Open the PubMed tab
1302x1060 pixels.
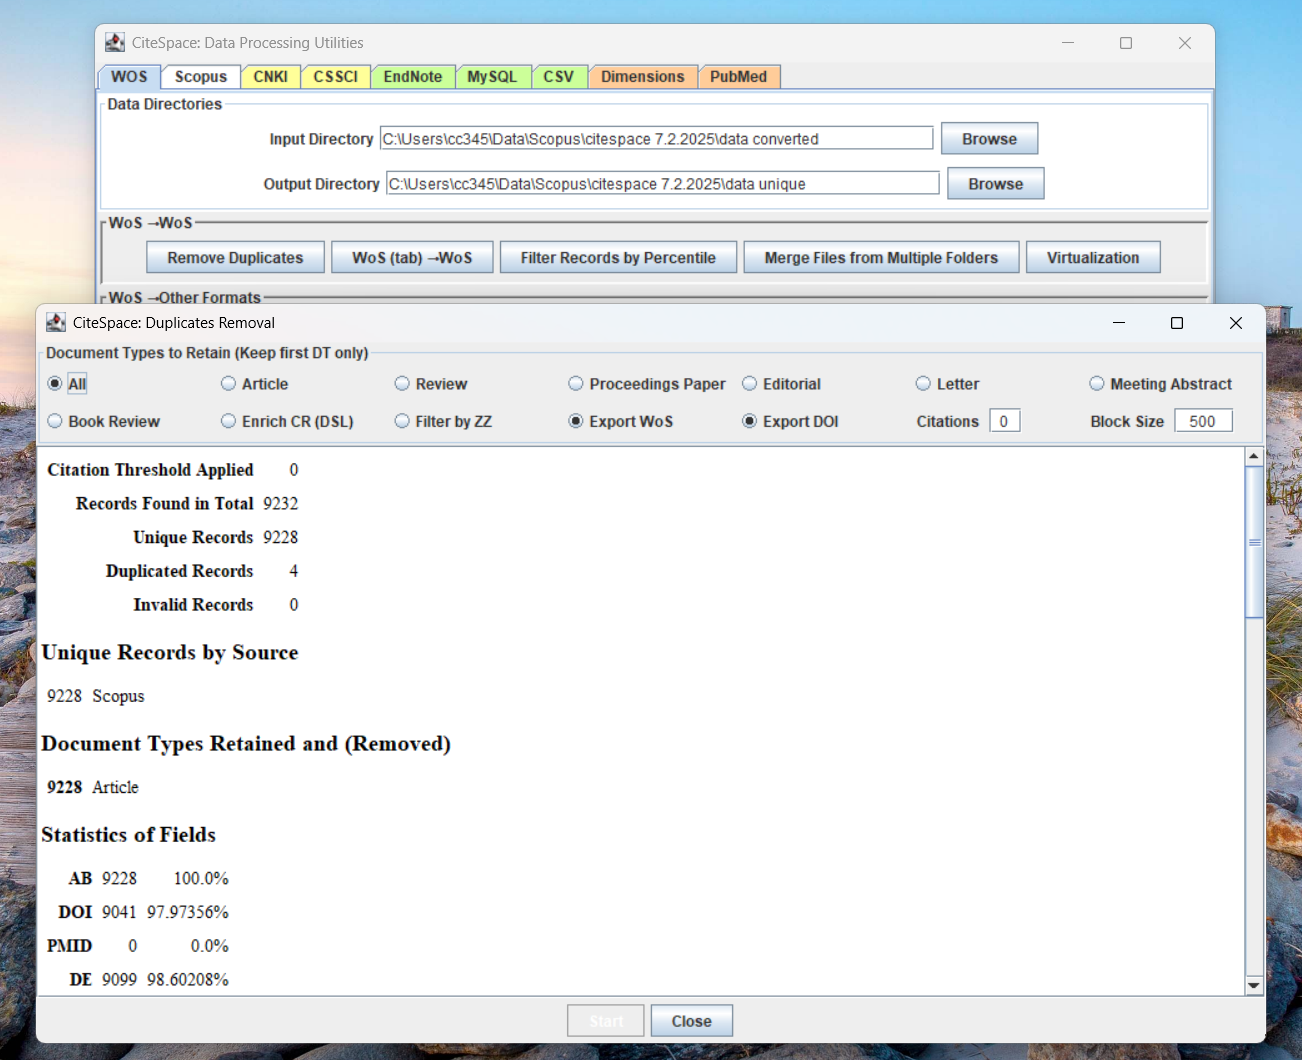coord(738,77)
